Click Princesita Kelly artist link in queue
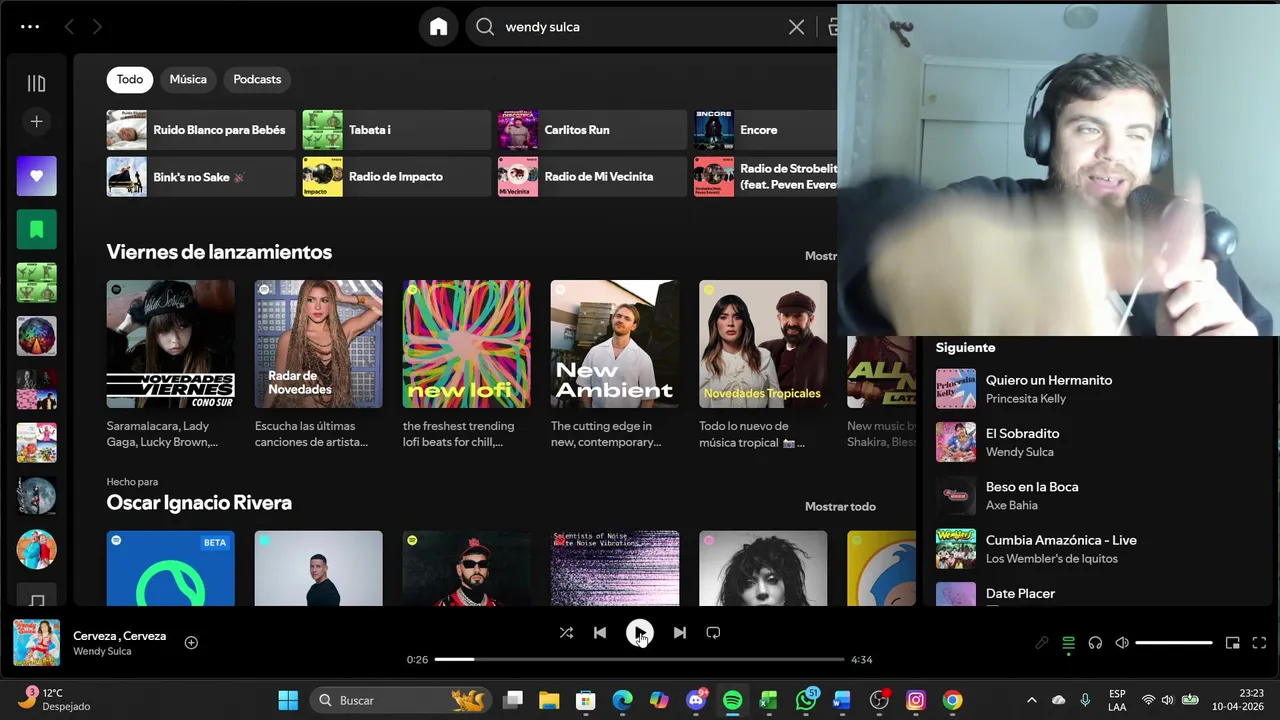Viewport: 1280px width, 720px height. pos(1026,399)
